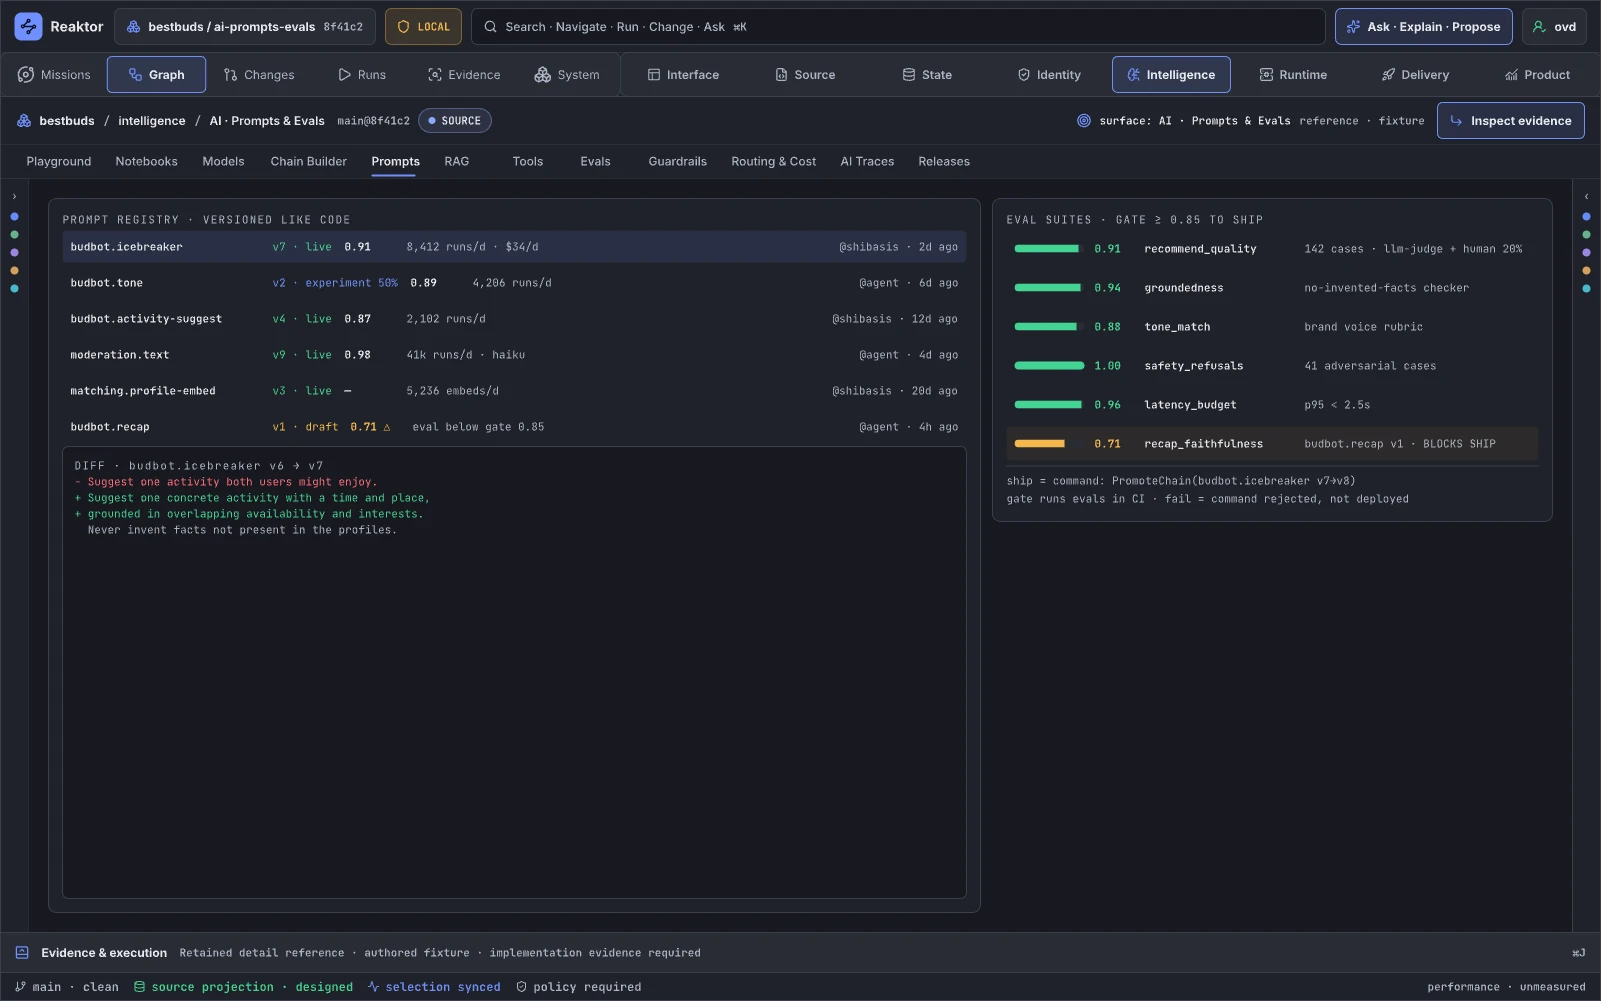Click the Runtime icon
Viewport: 1601px width, 1001px height.
tap(1266, 75)
